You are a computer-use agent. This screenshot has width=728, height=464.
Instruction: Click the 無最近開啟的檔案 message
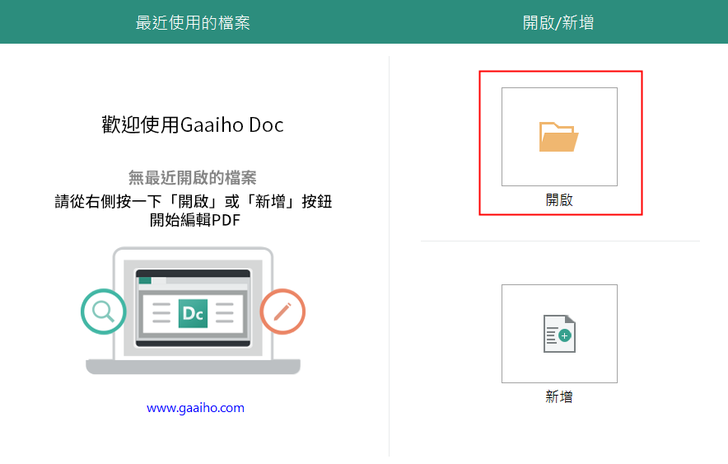click(x=192, y=177)
